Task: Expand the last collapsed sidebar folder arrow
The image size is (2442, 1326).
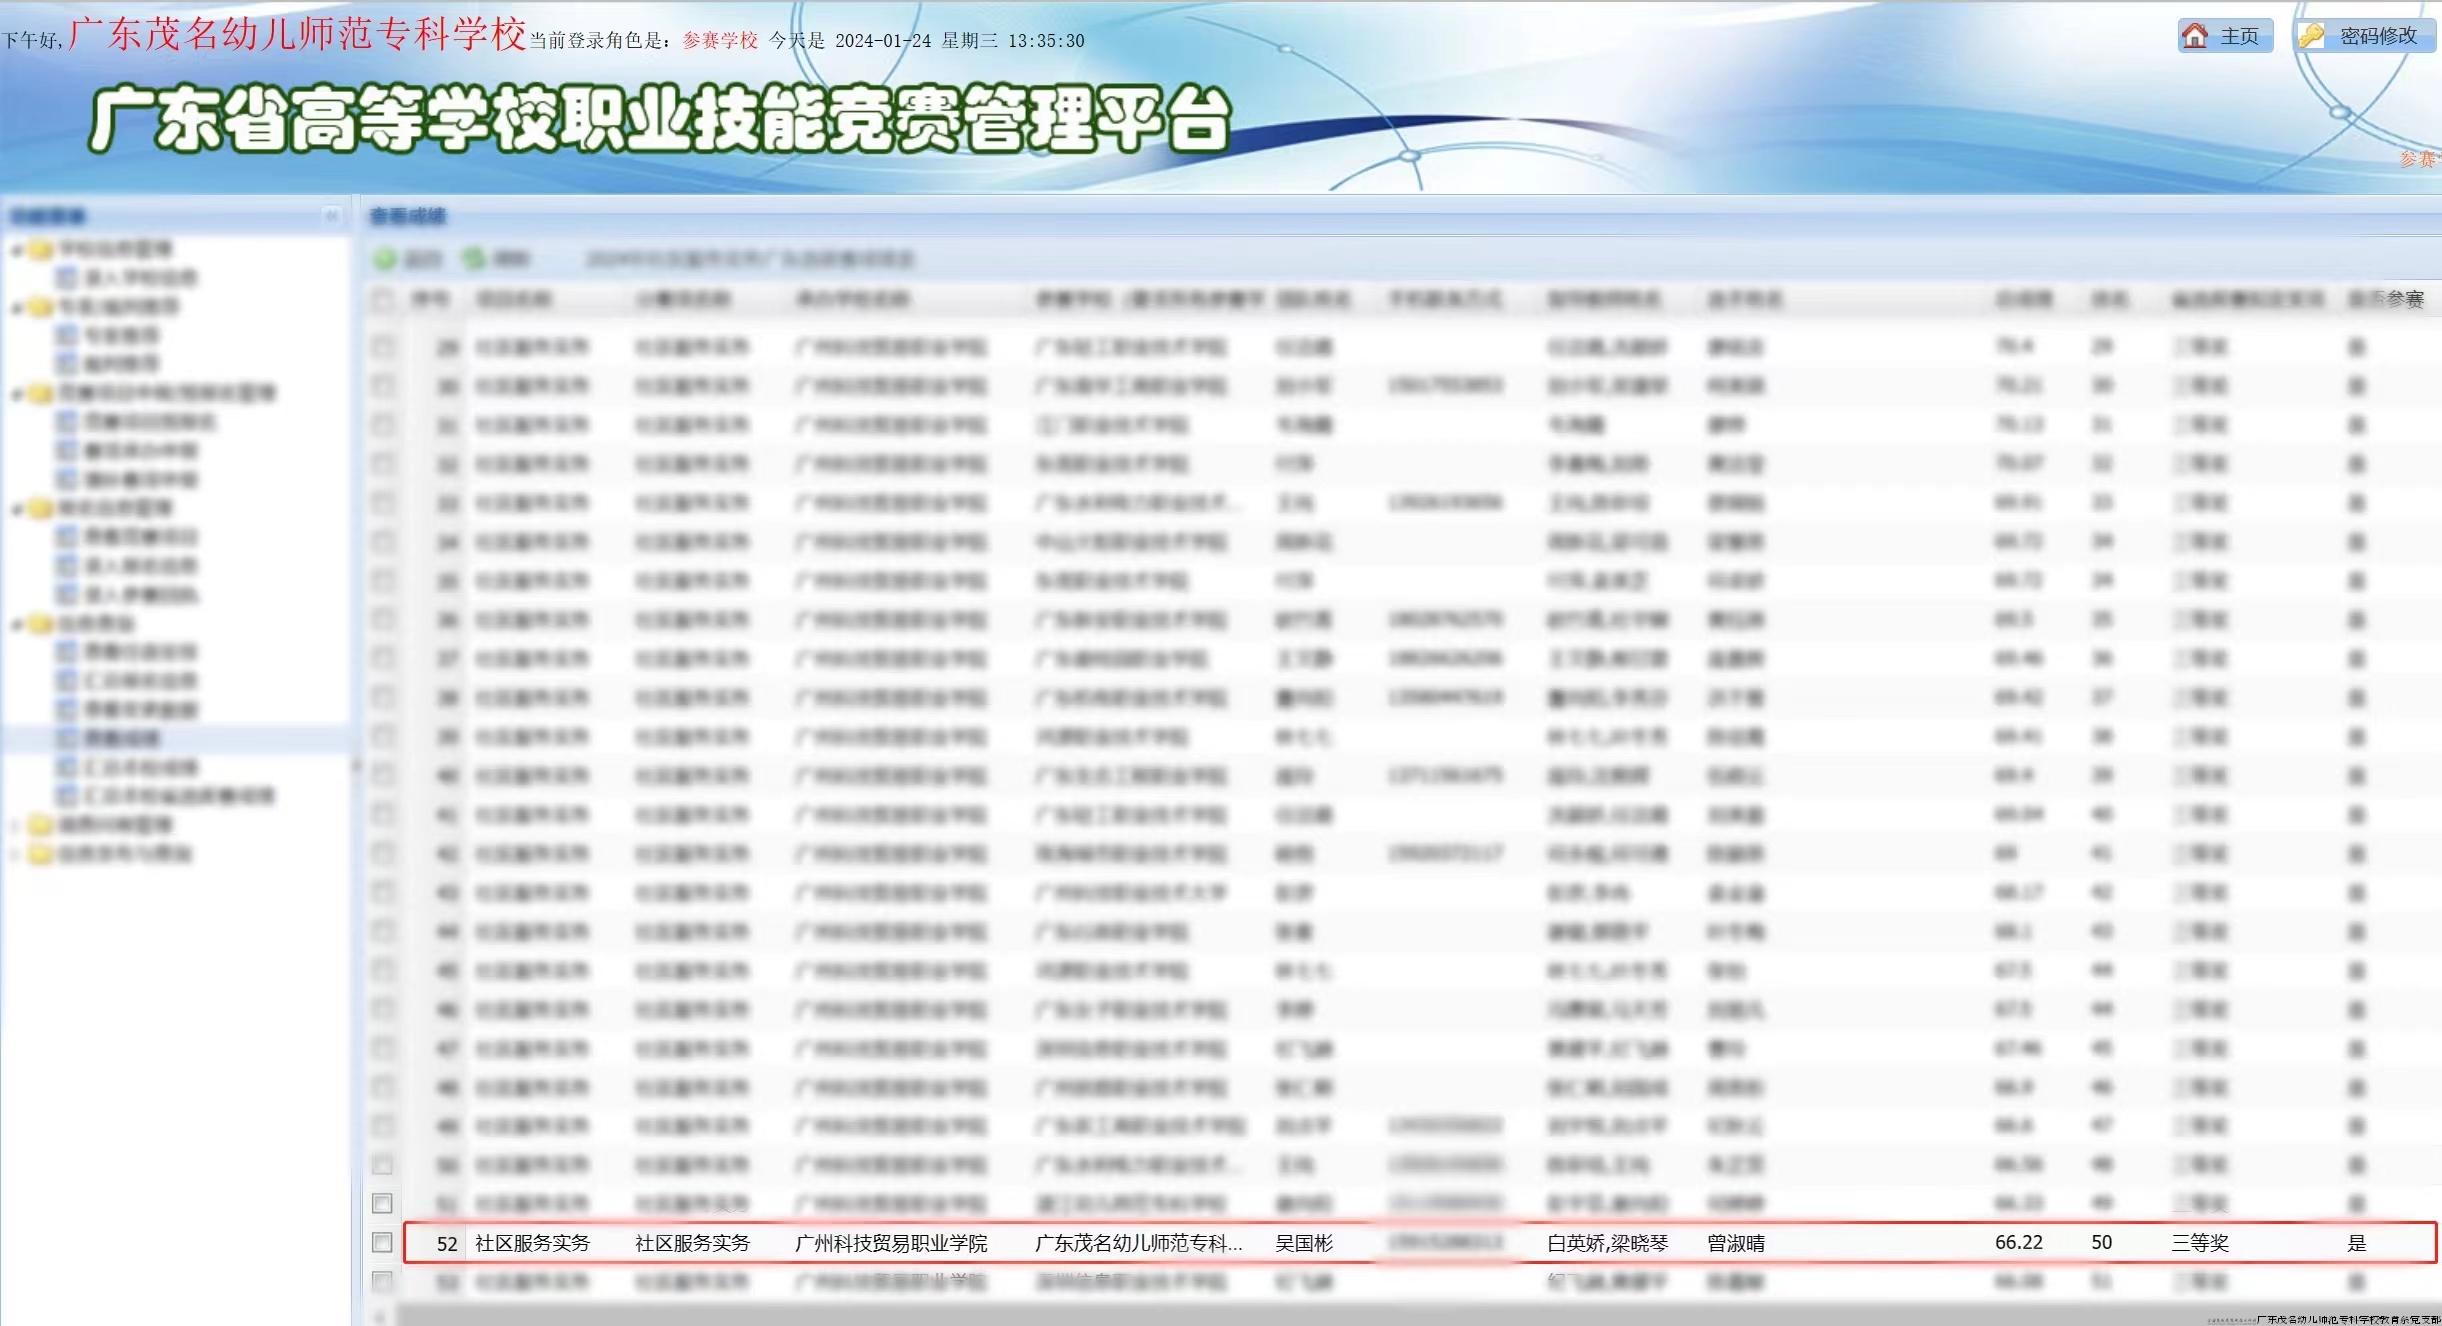Action: [17, 855]
